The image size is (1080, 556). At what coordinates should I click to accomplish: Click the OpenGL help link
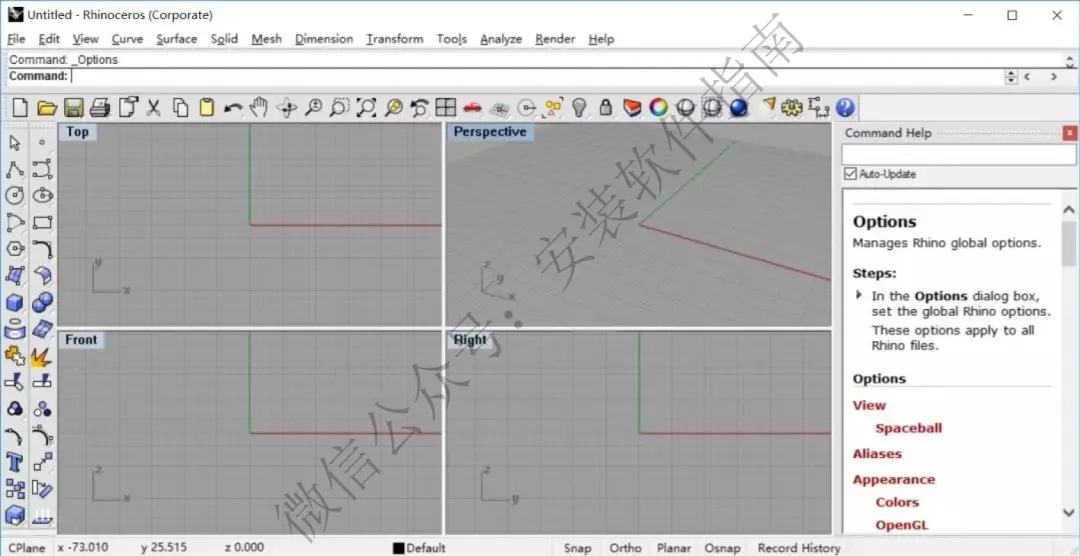coord(902,525)
